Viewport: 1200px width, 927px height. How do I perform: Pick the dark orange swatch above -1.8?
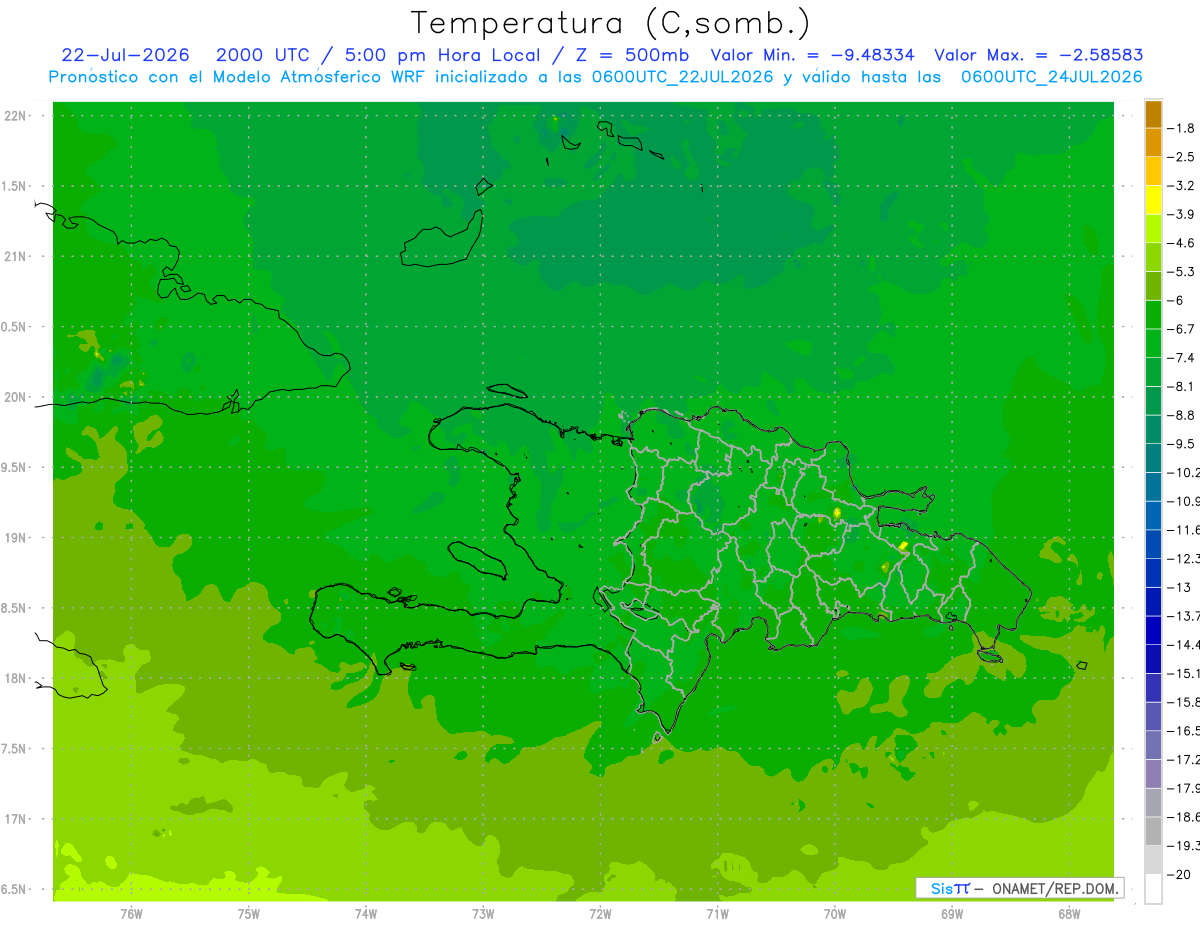point(1153,114)
